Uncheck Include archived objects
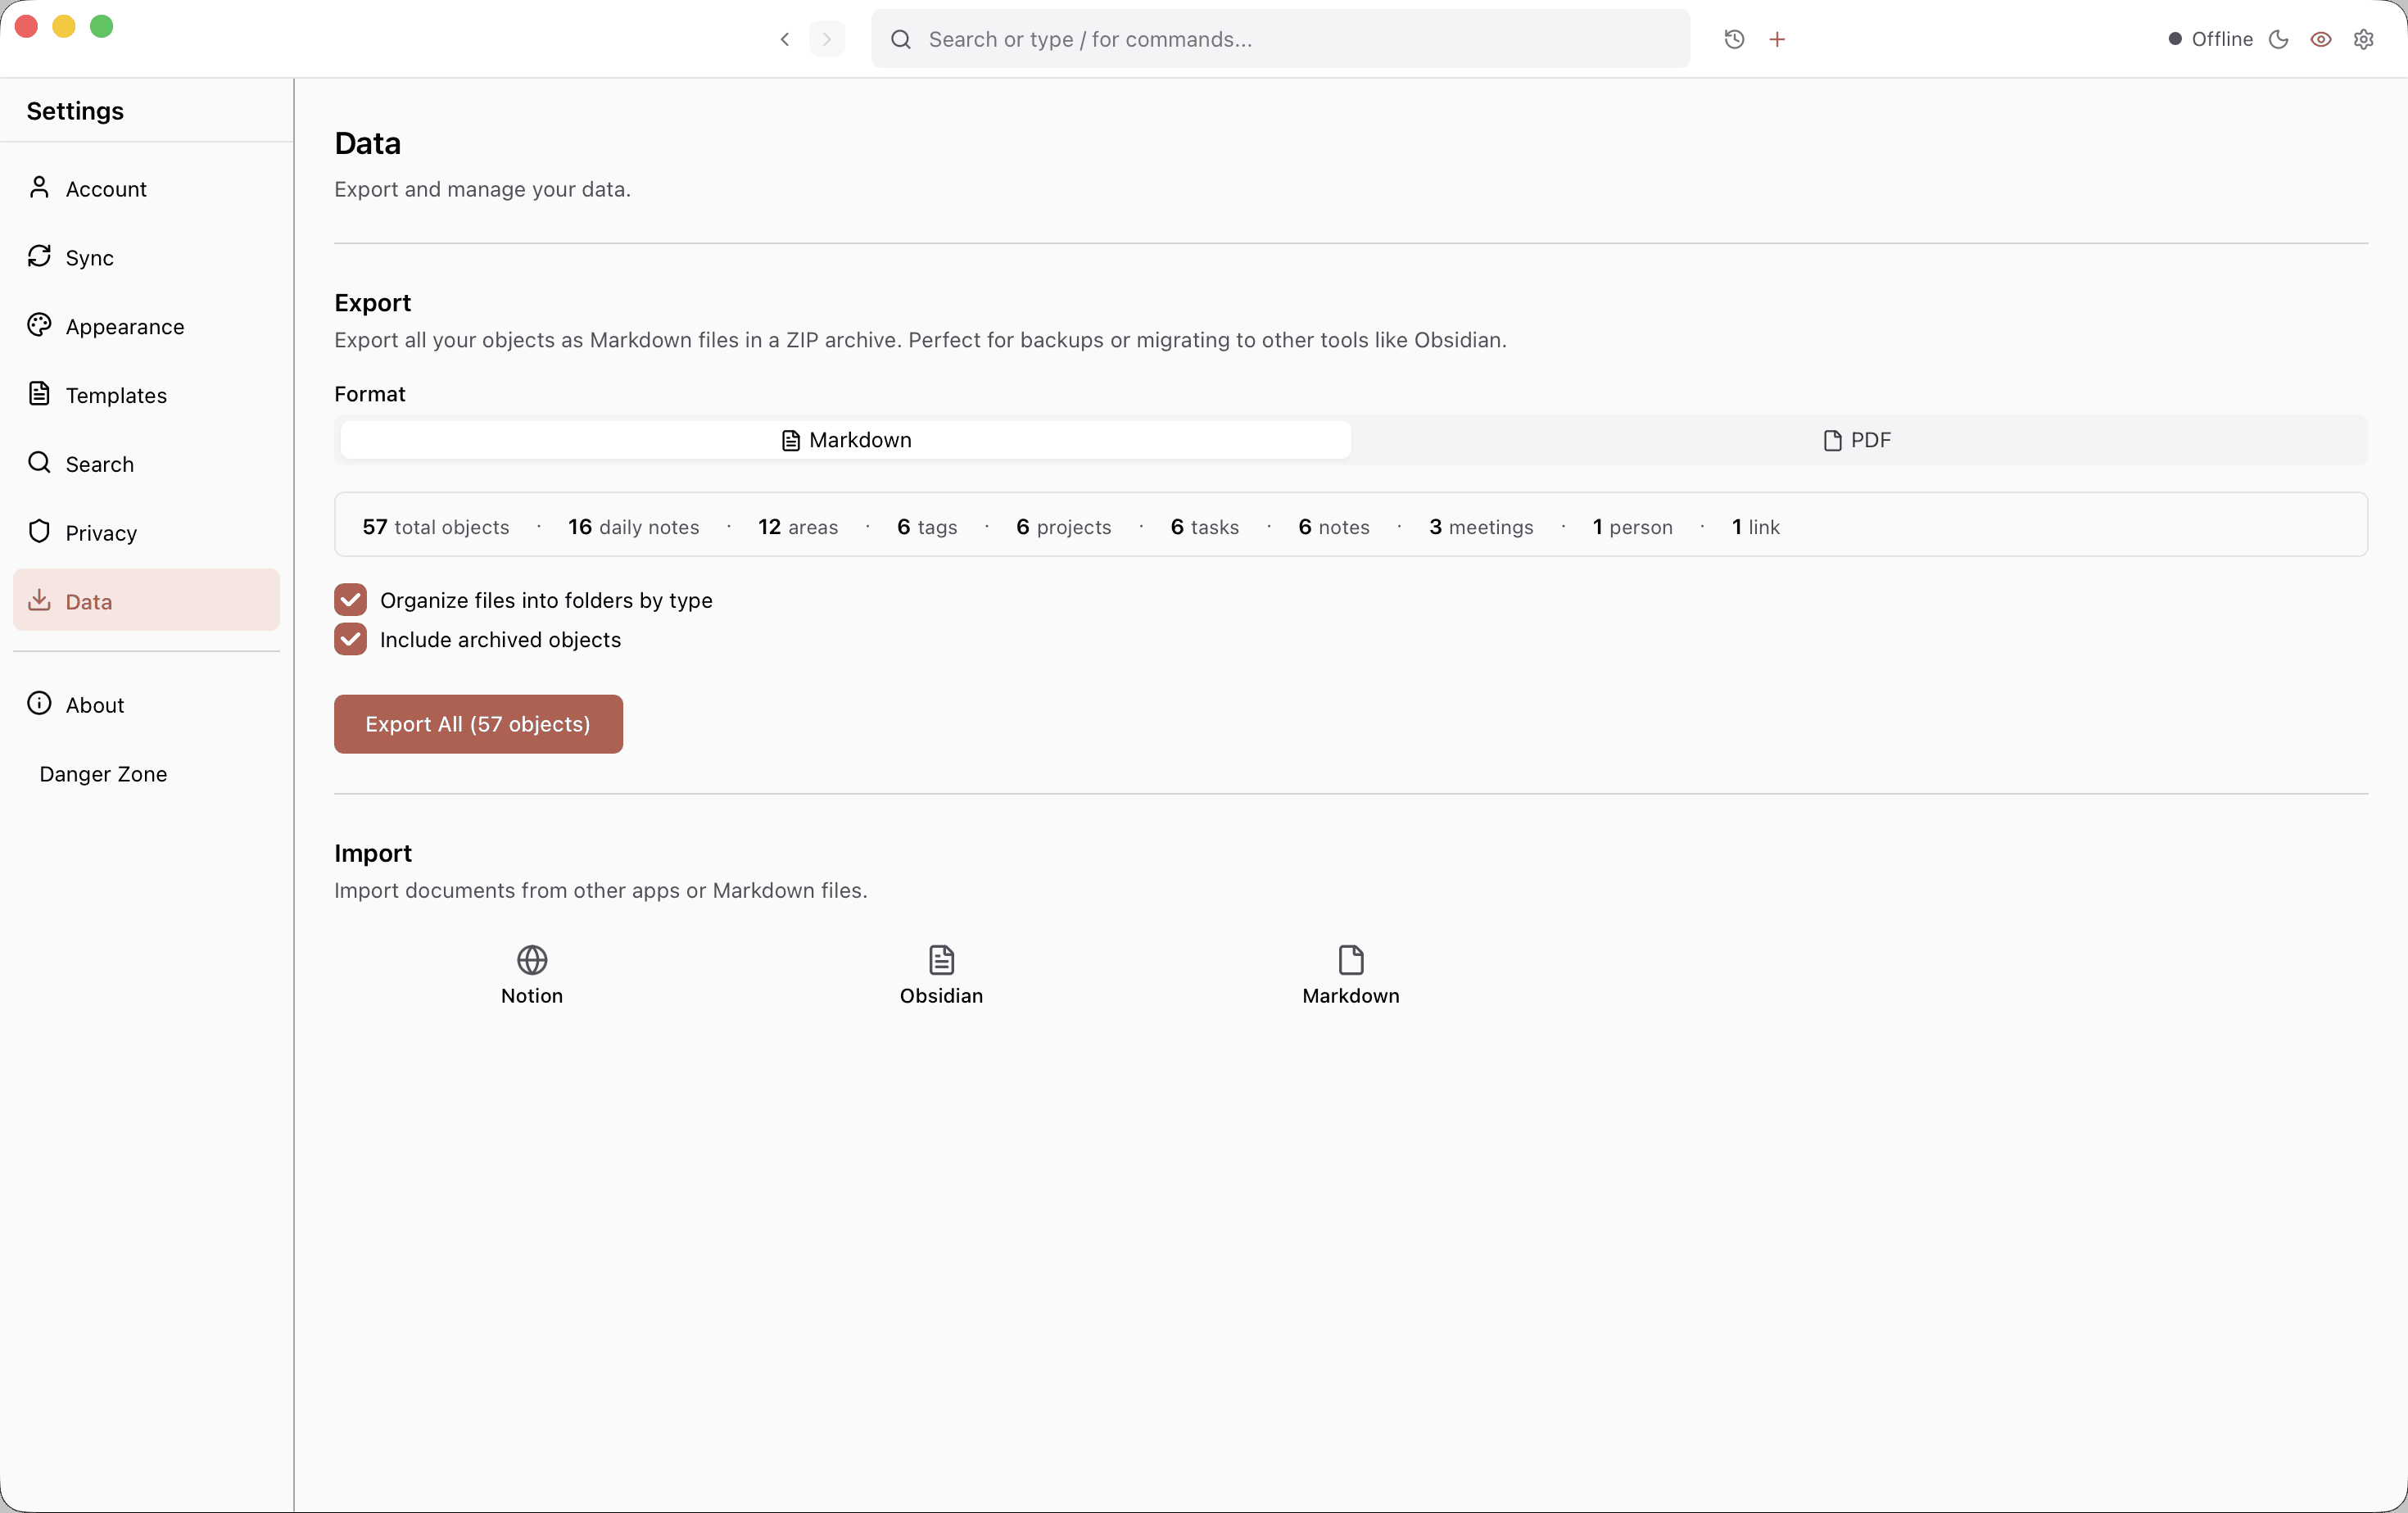This screenshot has width=2408, height=1513. pos(350,640)
